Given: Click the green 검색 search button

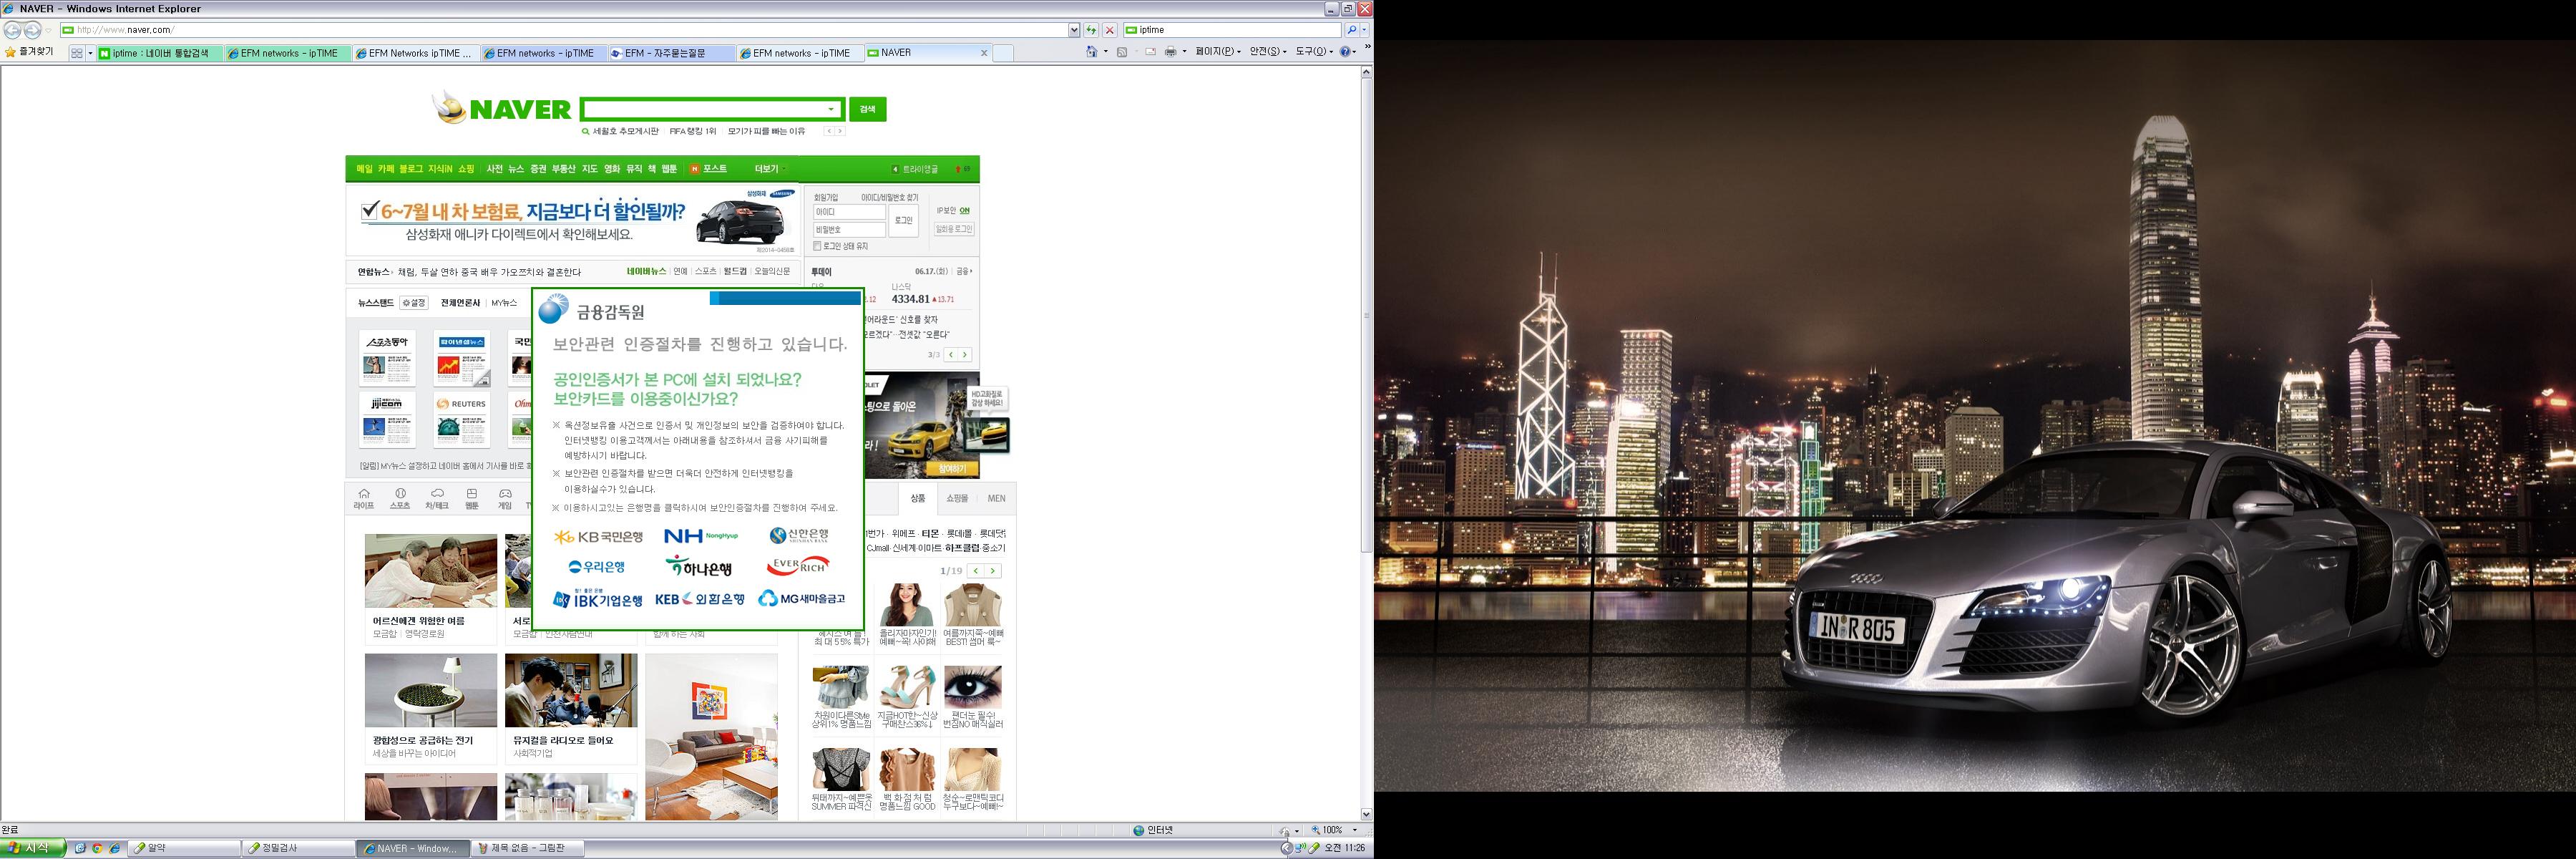Looking at the screenshot, I should 867,109.
